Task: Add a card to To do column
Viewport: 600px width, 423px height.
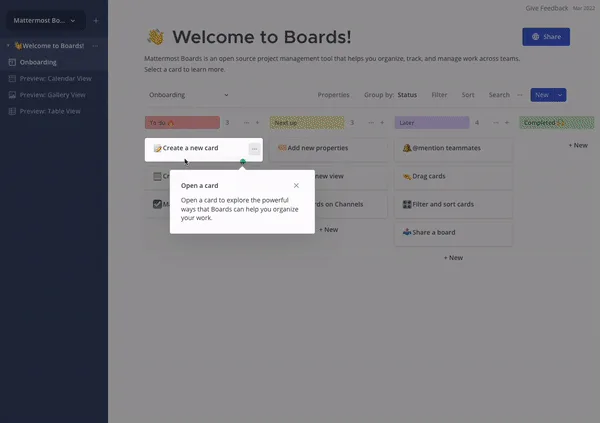Action: tap(258, 122)
